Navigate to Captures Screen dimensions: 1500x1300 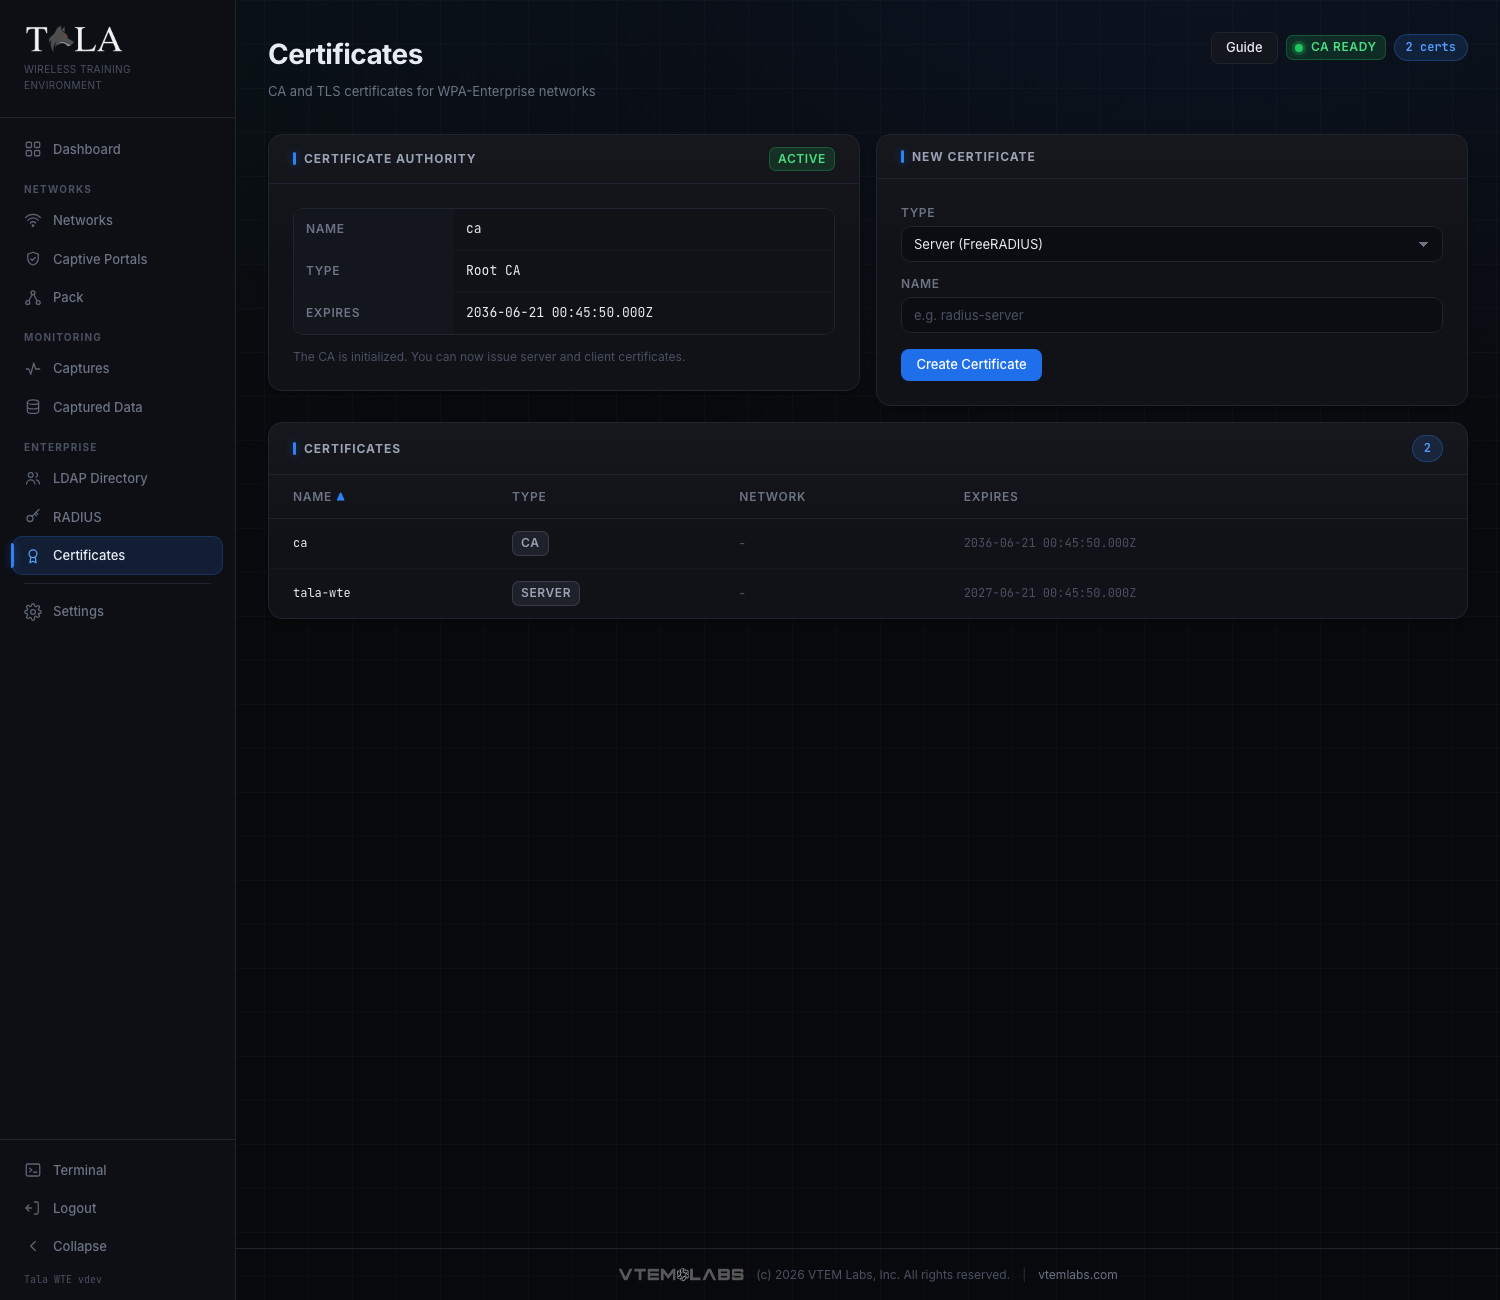click(117, 368)
